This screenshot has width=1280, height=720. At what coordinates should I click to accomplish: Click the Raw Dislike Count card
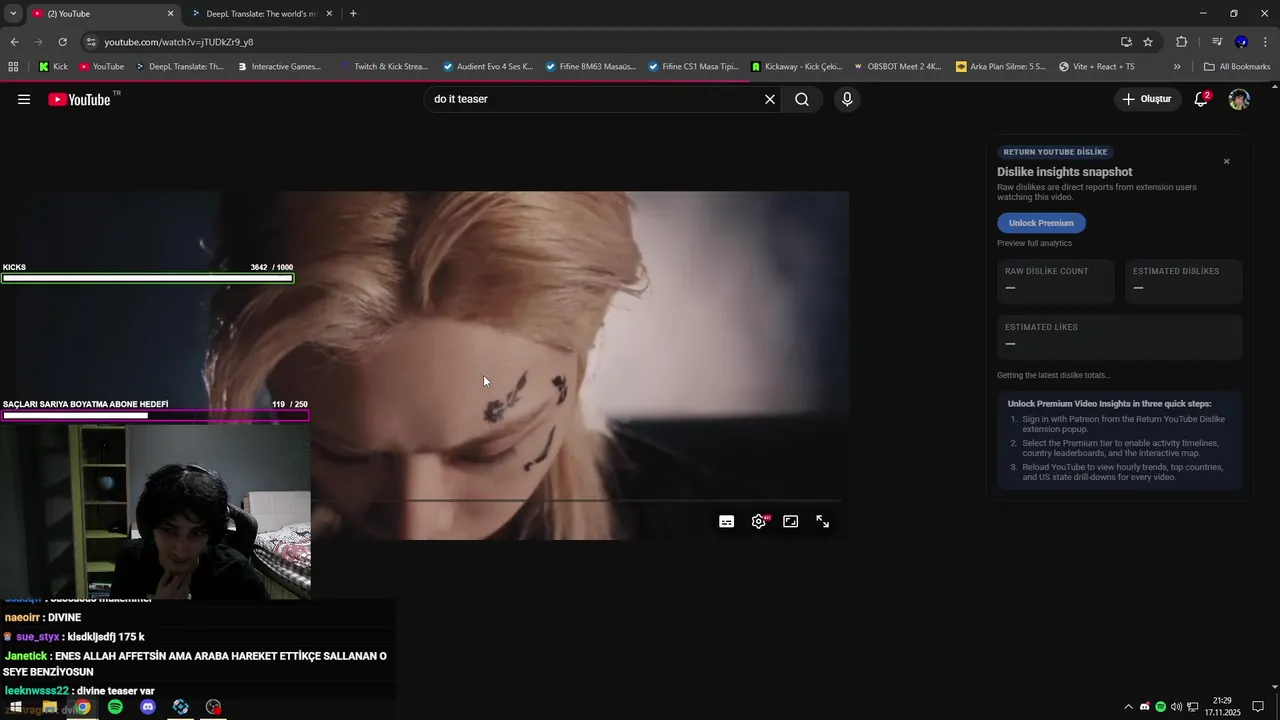[x=1056, y=281]
